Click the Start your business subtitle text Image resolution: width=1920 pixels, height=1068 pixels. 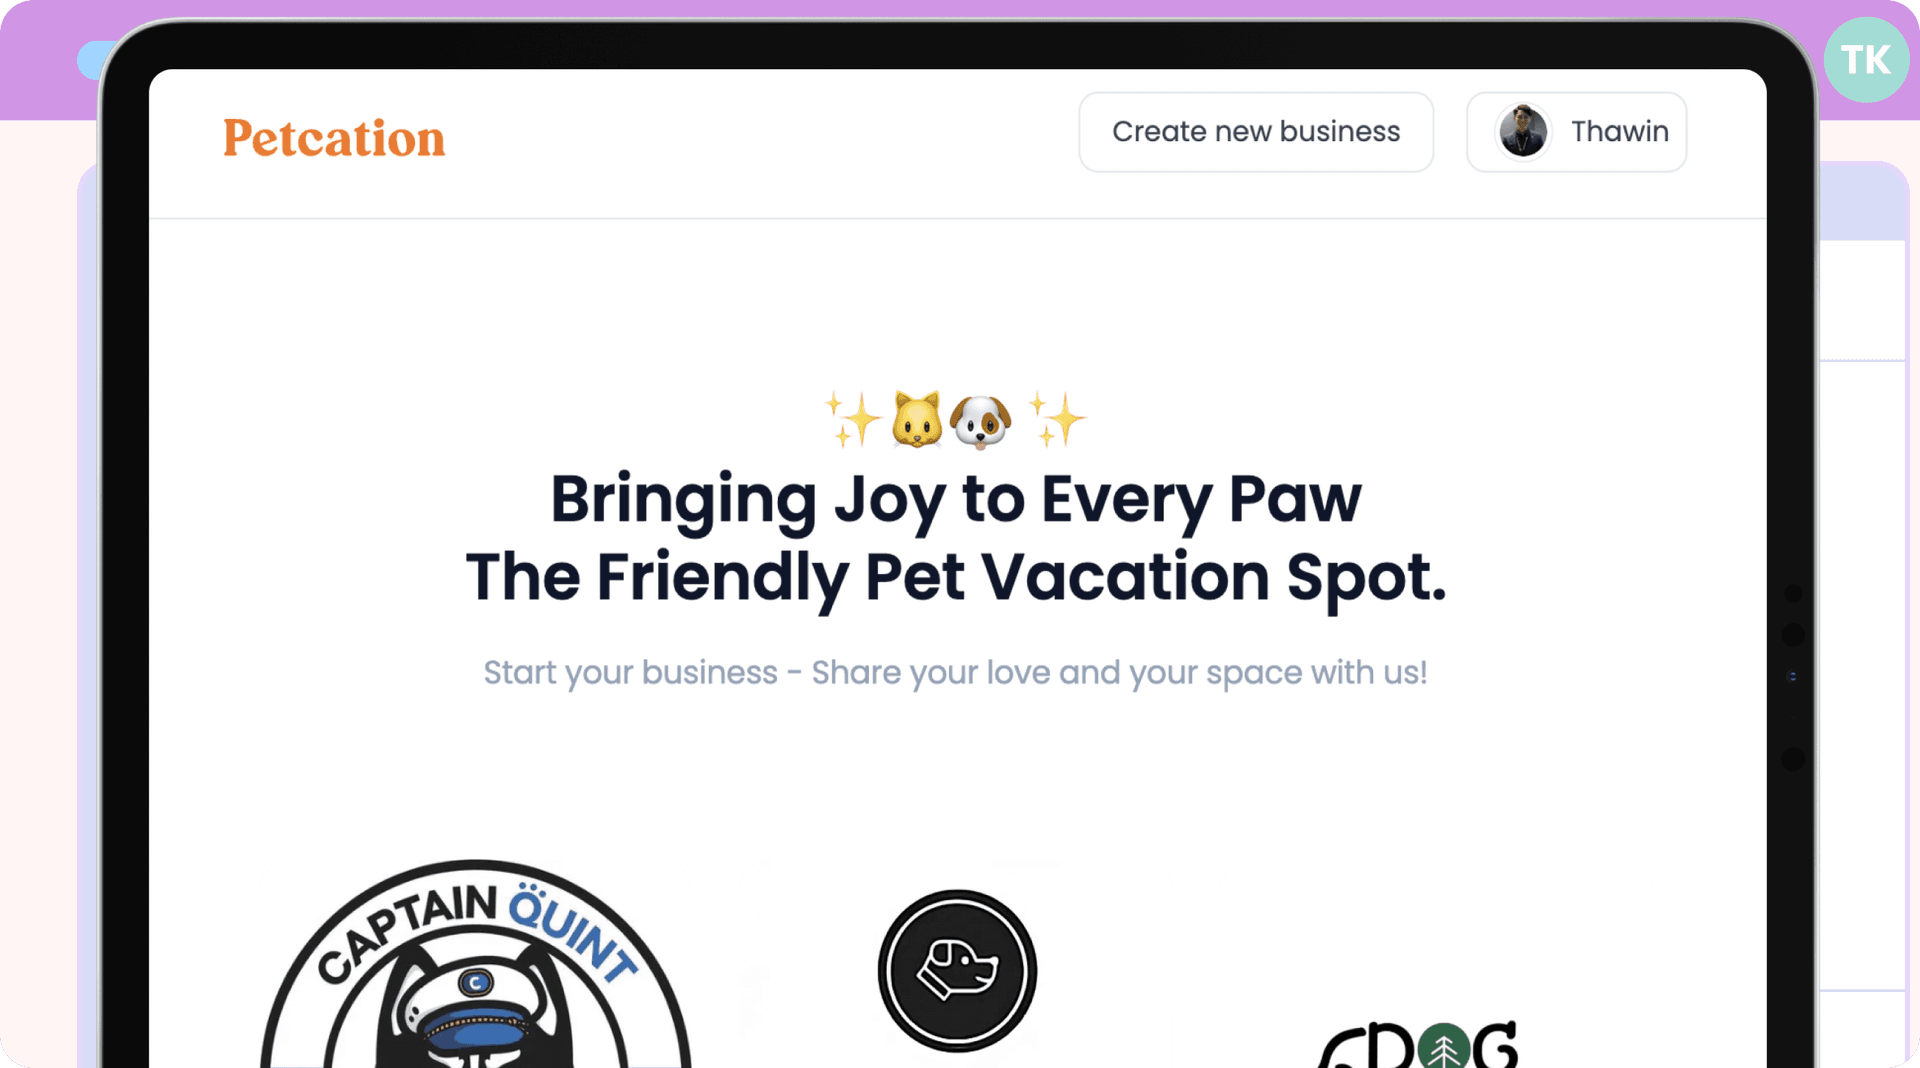pos(955,673)
